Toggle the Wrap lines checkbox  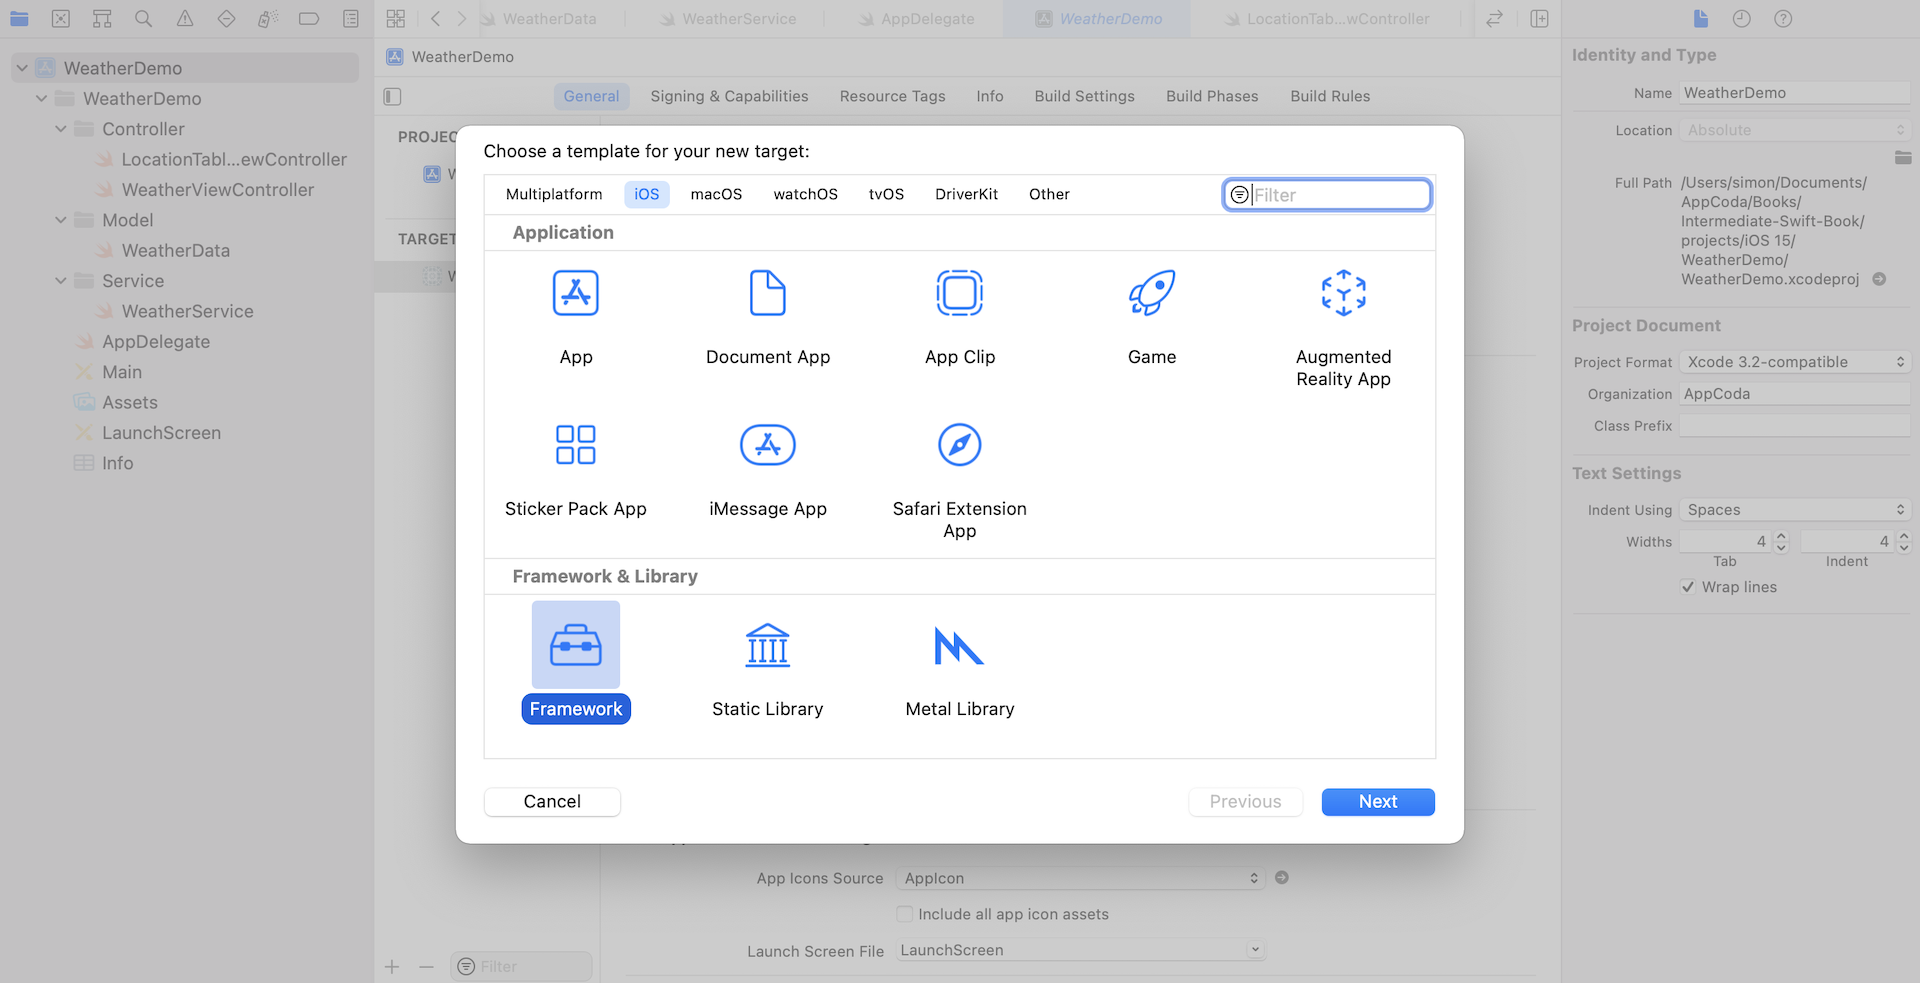[x=1688, y=587]
